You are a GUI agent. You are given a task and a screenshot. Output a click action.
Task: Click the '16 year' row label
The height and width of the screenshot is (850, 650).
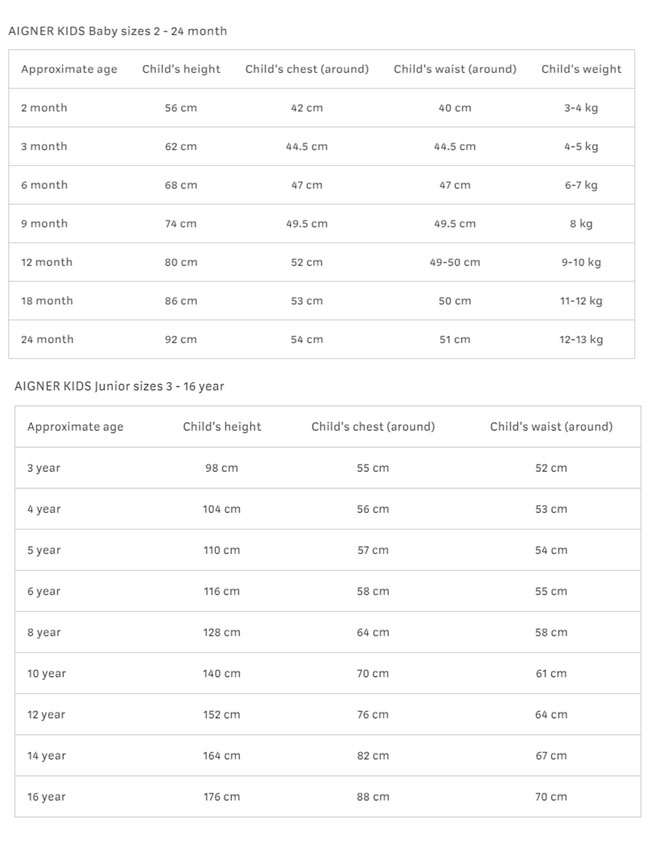pos(47,797)
